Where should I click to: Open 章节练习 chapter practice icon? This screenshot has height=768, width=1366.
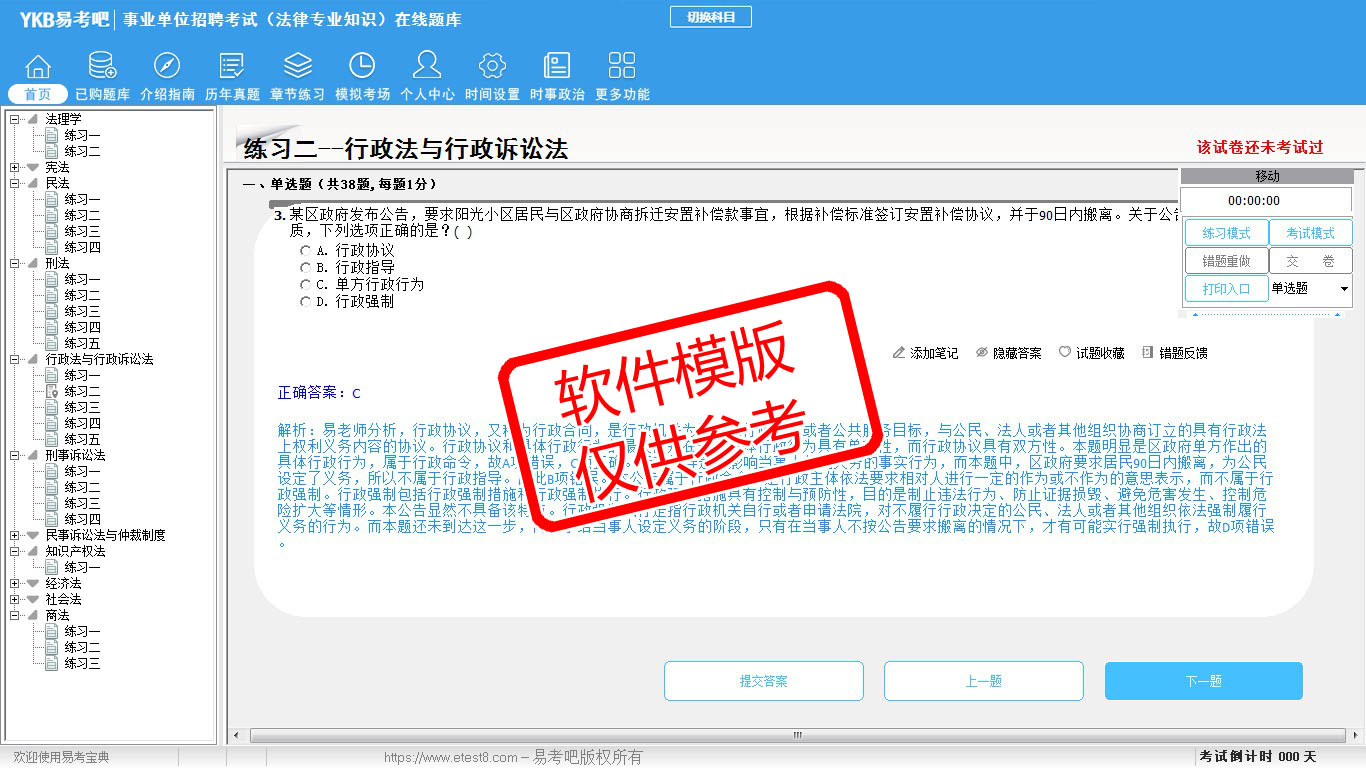click(x=297, y=67)
